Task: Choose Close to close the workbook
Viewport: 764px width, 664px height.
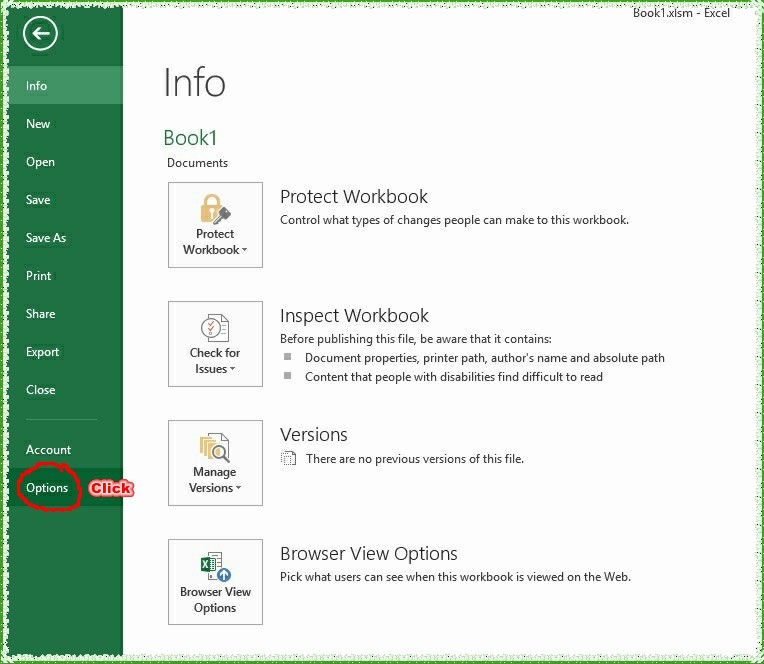Action: point(66,389)
